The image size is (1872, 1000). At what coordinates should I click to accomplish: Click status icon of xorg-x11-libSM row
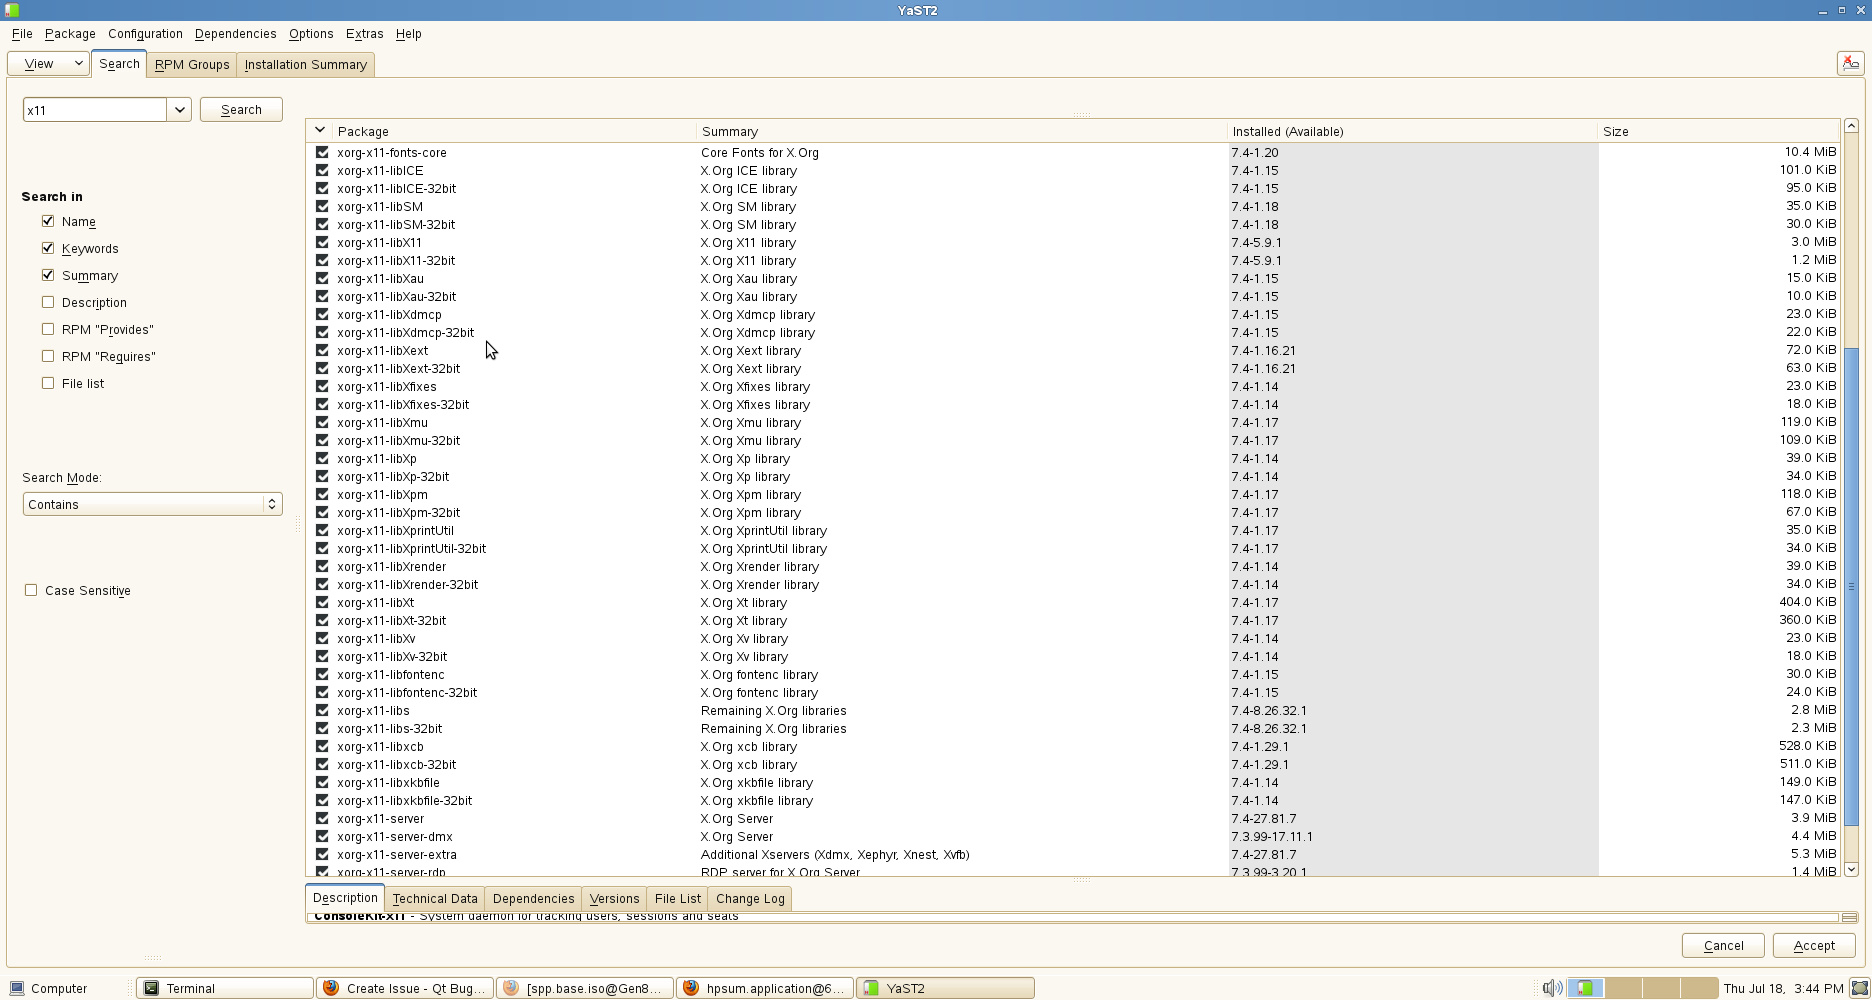(322, 206)
